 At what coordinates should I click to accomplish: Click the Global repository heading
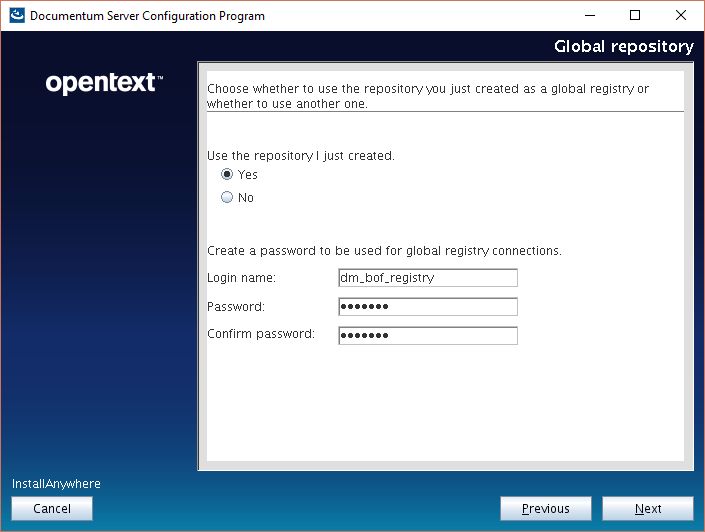click(623, 47)
